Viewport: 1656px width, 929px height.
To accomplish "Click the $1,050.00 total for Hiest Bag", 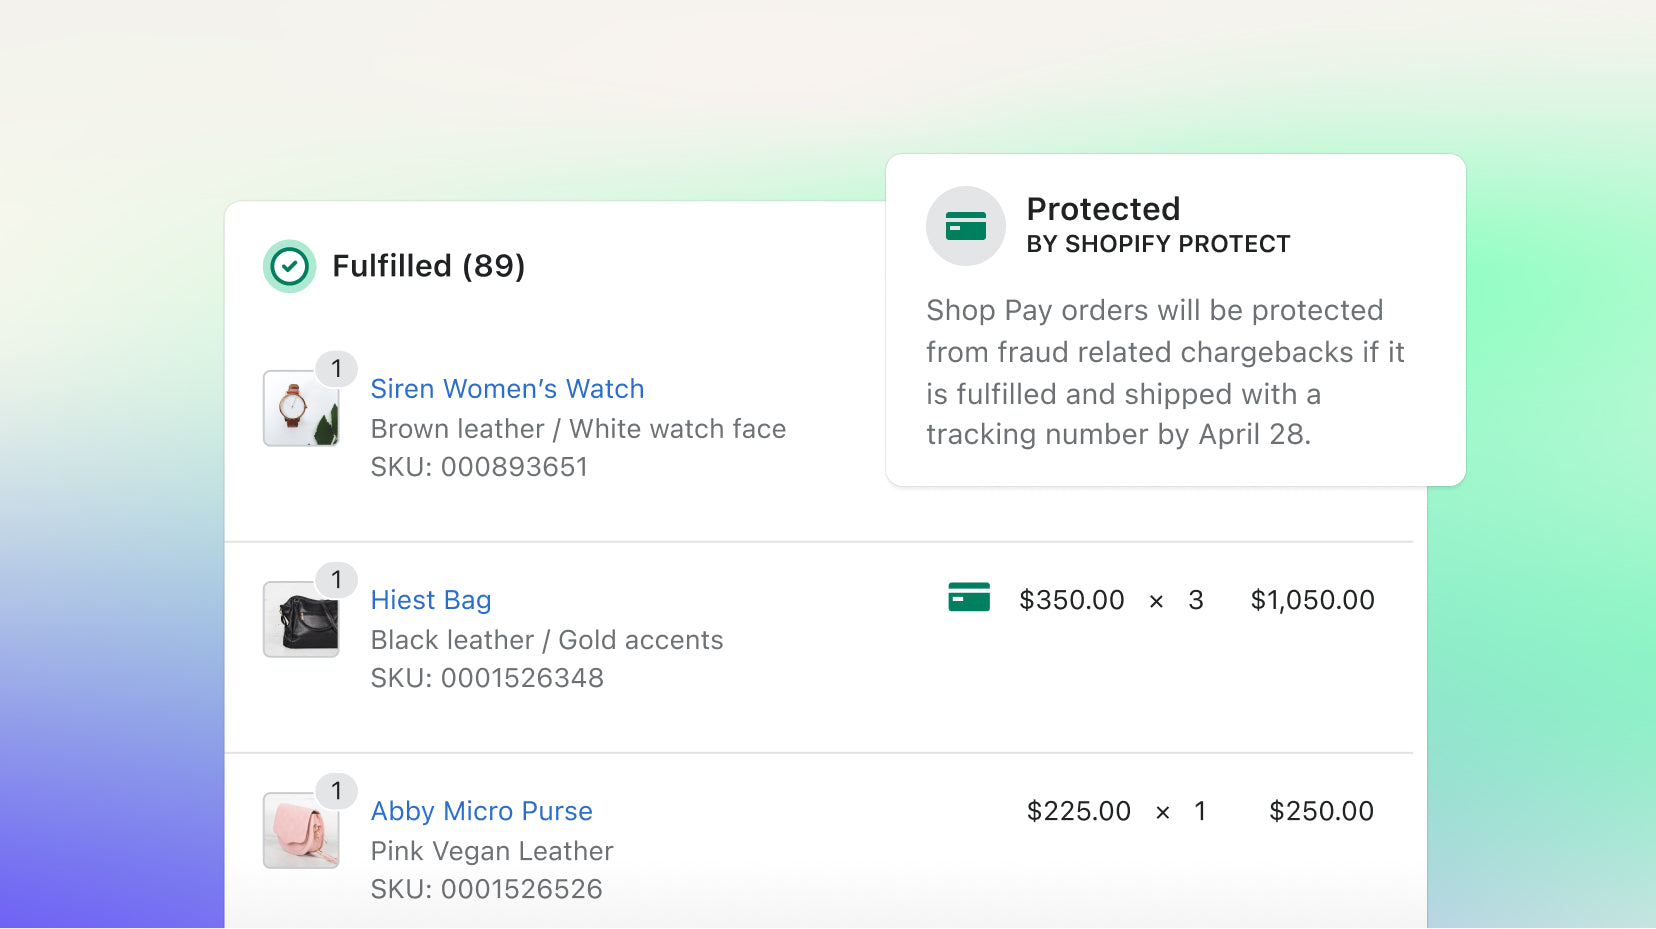I will pyautogui.click(x=1312, y=600).
